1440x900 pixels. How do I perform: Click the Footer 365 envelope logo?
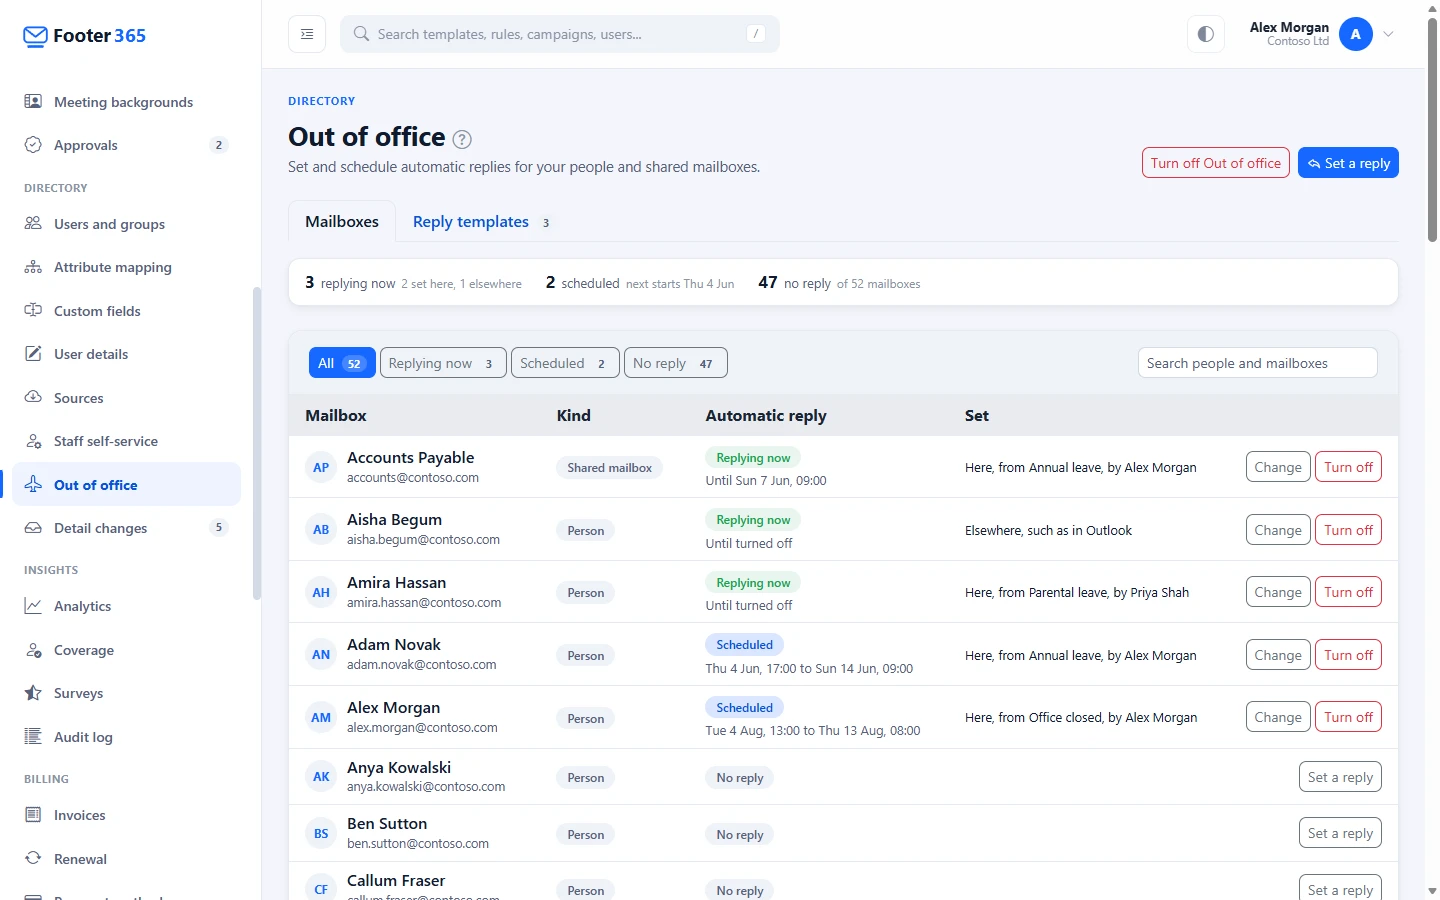click(35, 36)
